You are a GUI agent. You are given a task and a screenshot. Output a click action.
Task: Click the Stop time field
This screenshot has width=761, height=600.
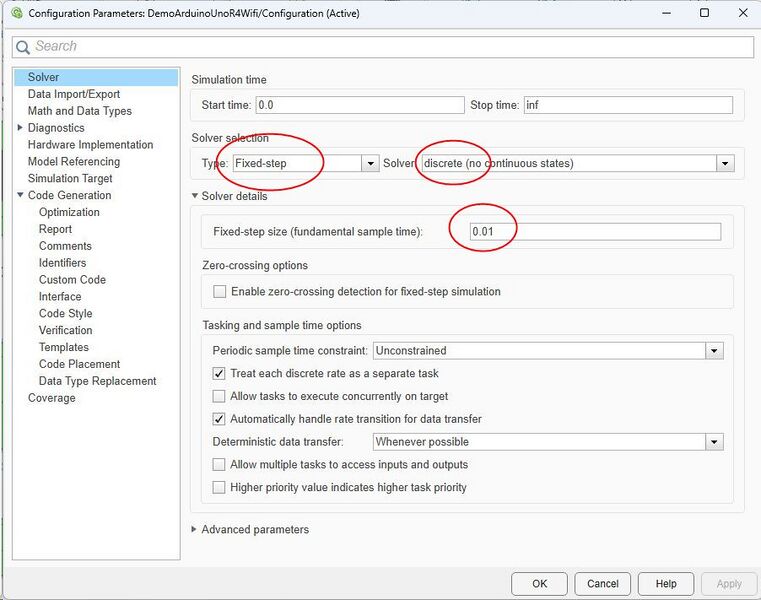628,105
